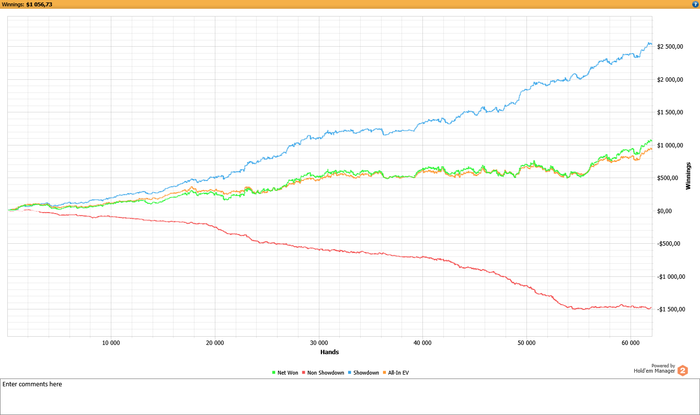Click the -$1 000,00 axis label
Image resolution: width=700 pixels, height=415 pixels.
(671, 277)
